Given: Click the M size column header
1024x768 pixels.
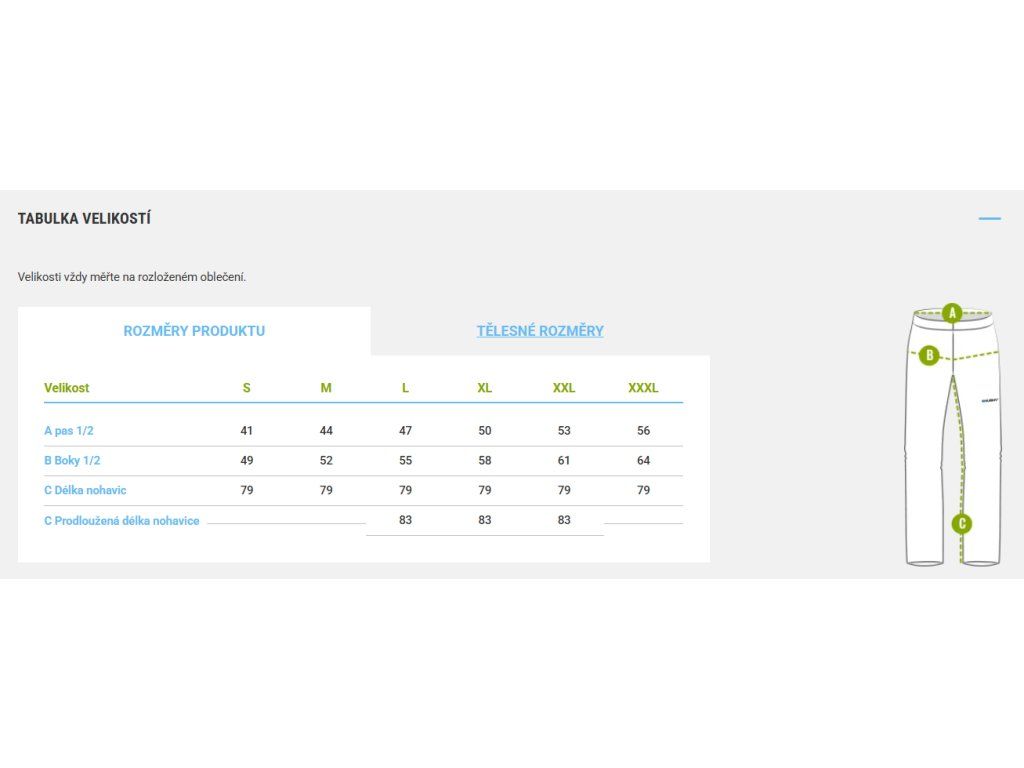Looking at the screenshot, I should [326, 388].
